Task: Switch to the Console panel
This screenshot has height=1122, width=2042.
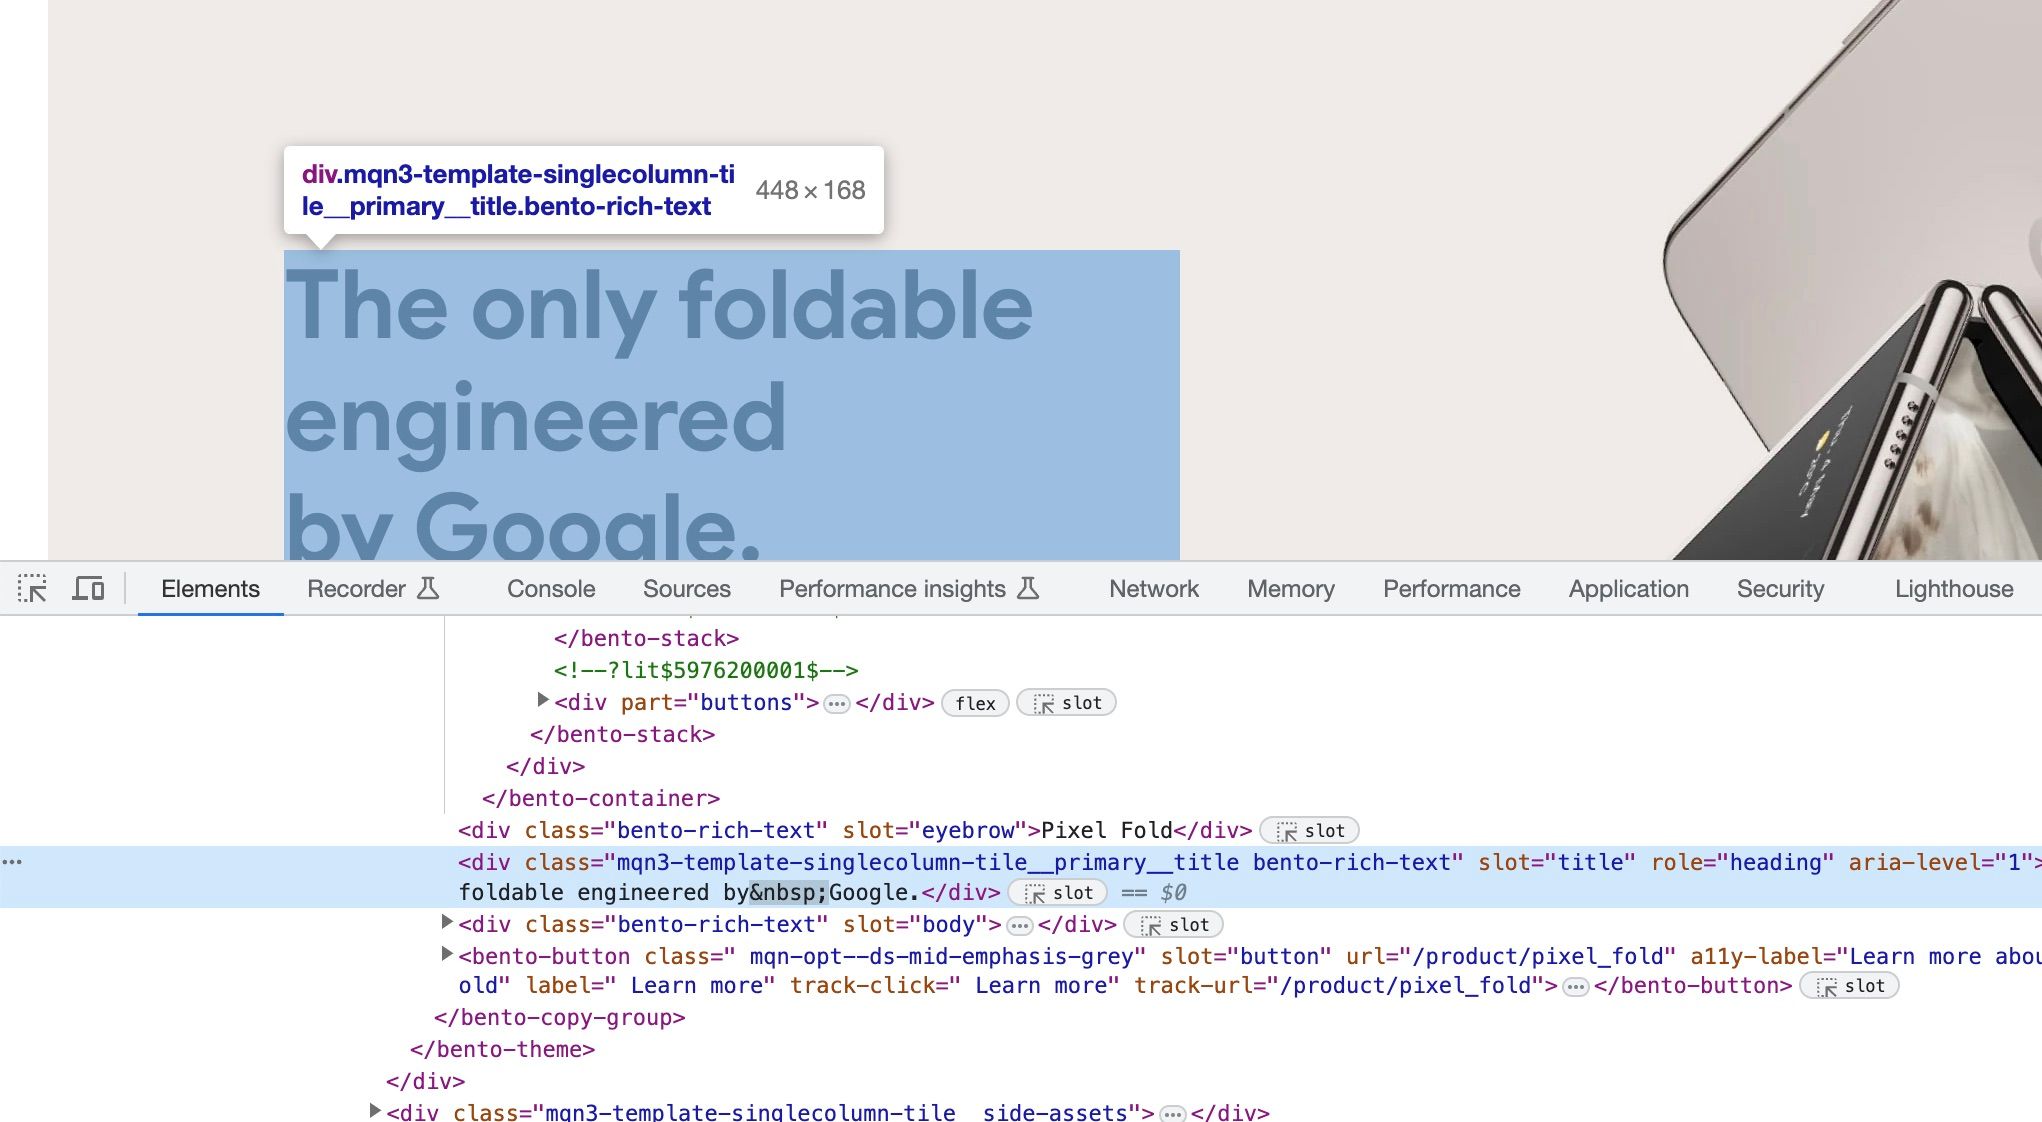Action: click(550, 589)
